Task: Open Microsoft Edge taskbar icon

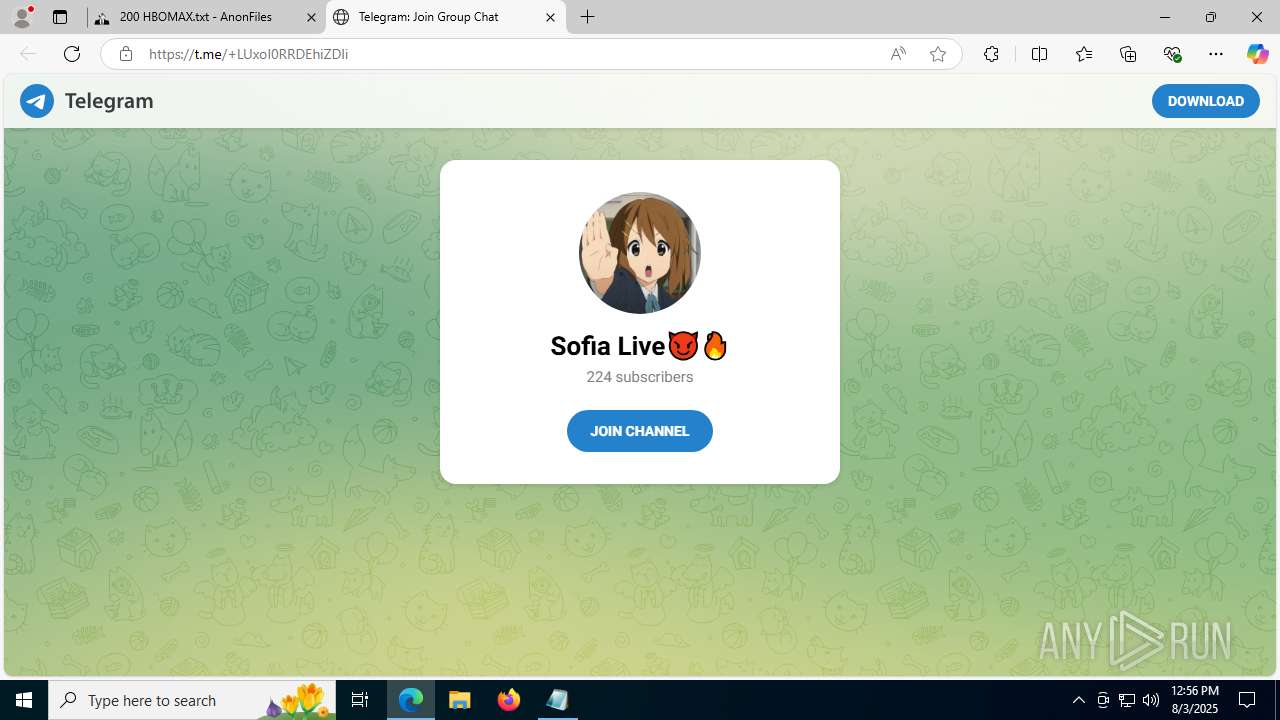Action: (x=411, y=700)
